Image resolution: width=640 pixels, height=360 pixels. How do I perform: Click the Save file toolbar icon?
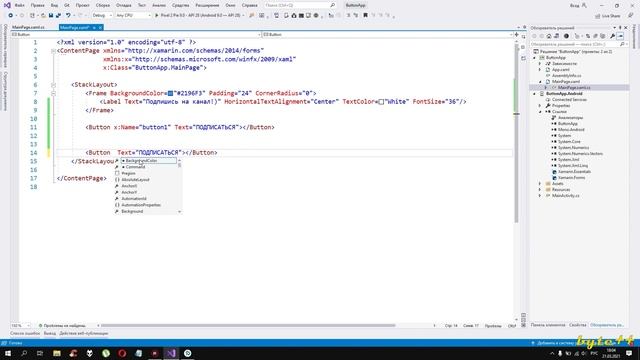click(x=51, y=16)
